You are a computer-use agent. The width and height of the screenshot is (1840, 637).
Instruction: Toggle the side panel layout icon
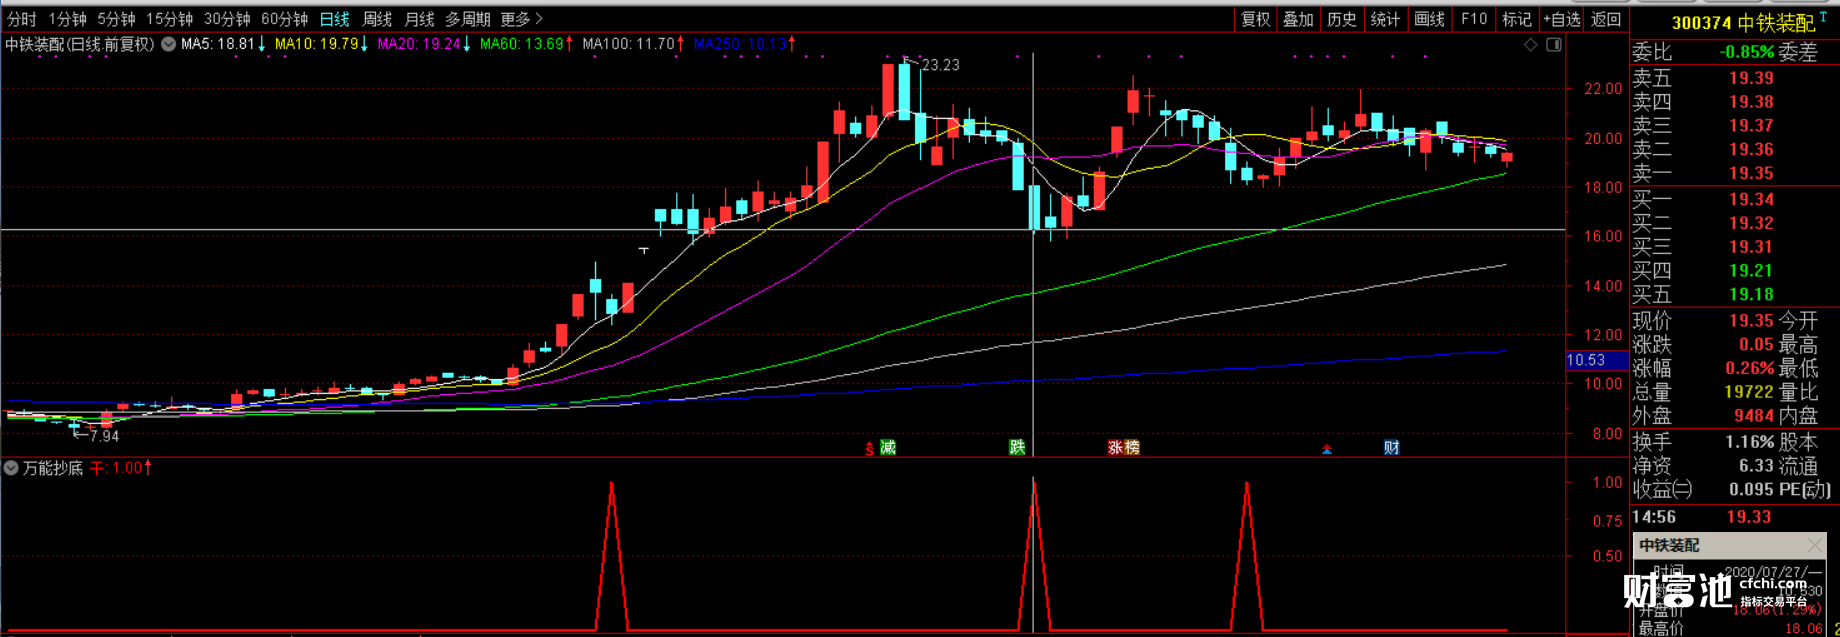click(x=1554, y=45)
